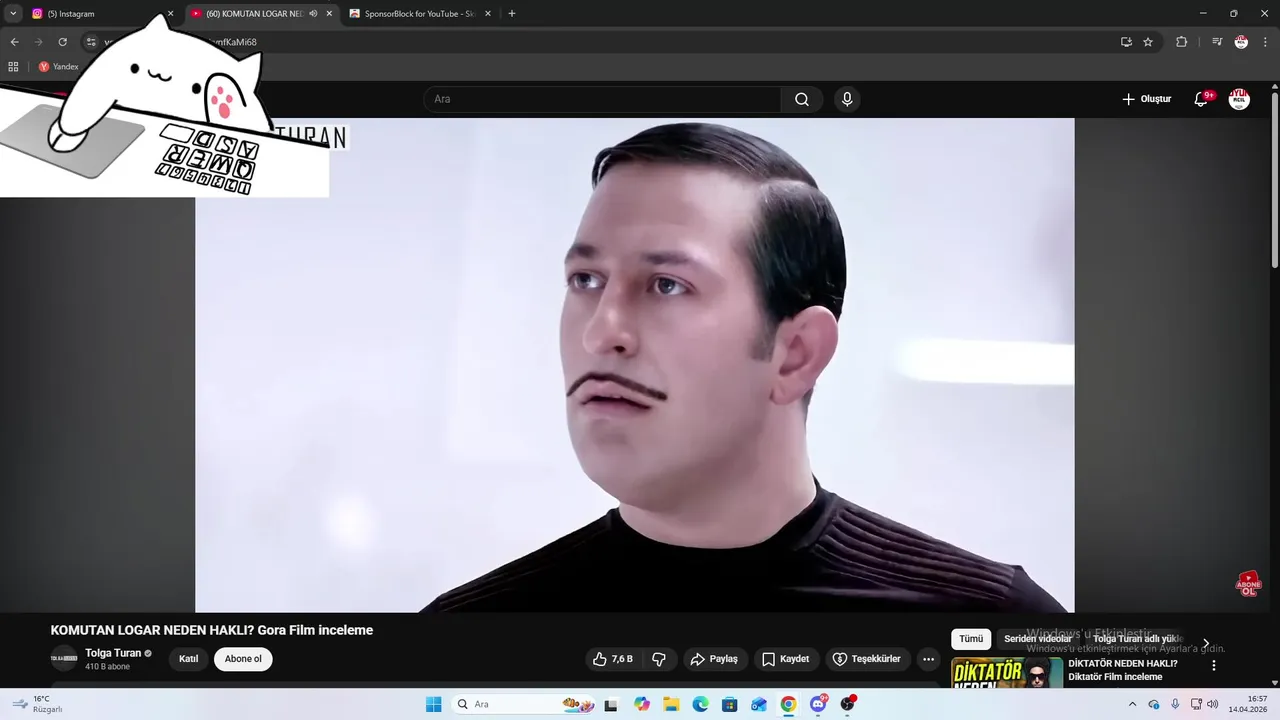Open Chrome from the taskbar
This screenshot has height=720, width=1280.
(x=788, y=704)
